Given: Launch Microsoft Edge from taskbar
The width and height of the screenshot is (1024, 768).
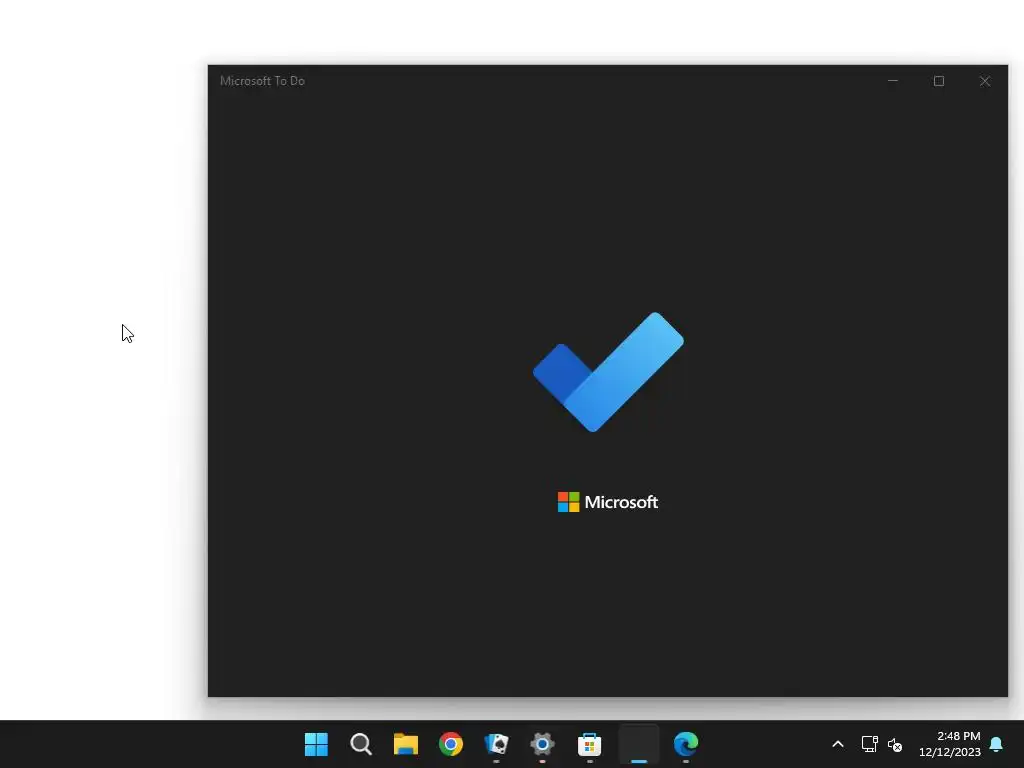Looking at the screenshot, I should point(686,744).
